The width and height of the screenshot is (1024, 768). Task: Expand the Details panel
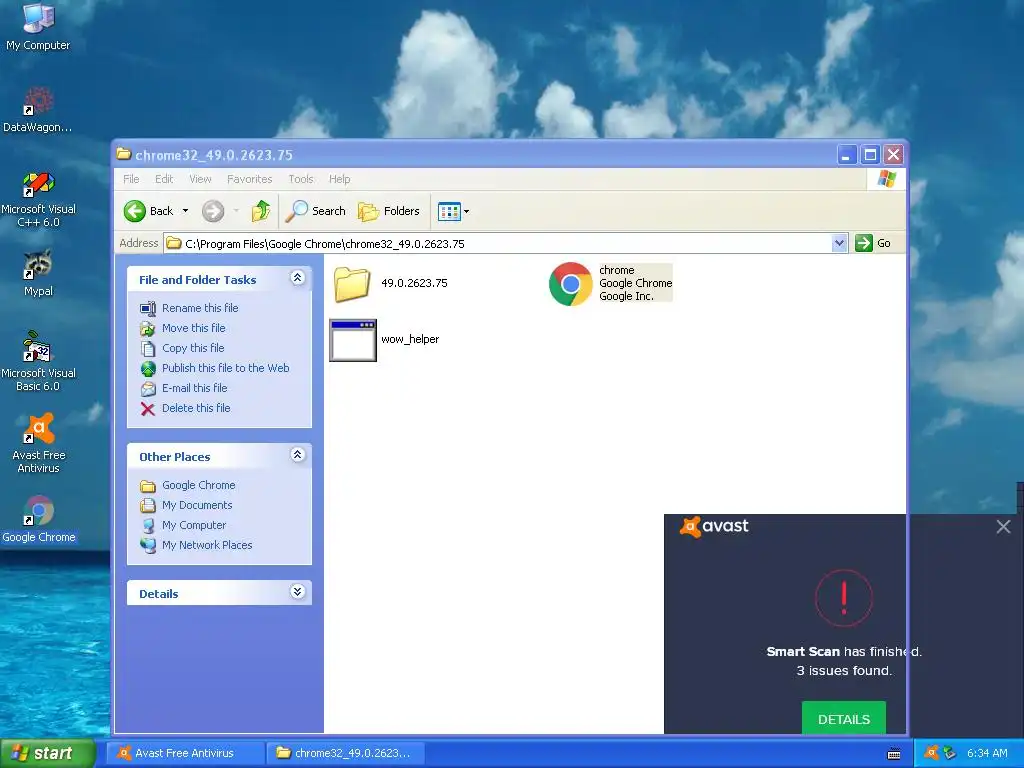pyautogui.click(x=297, y=592)
